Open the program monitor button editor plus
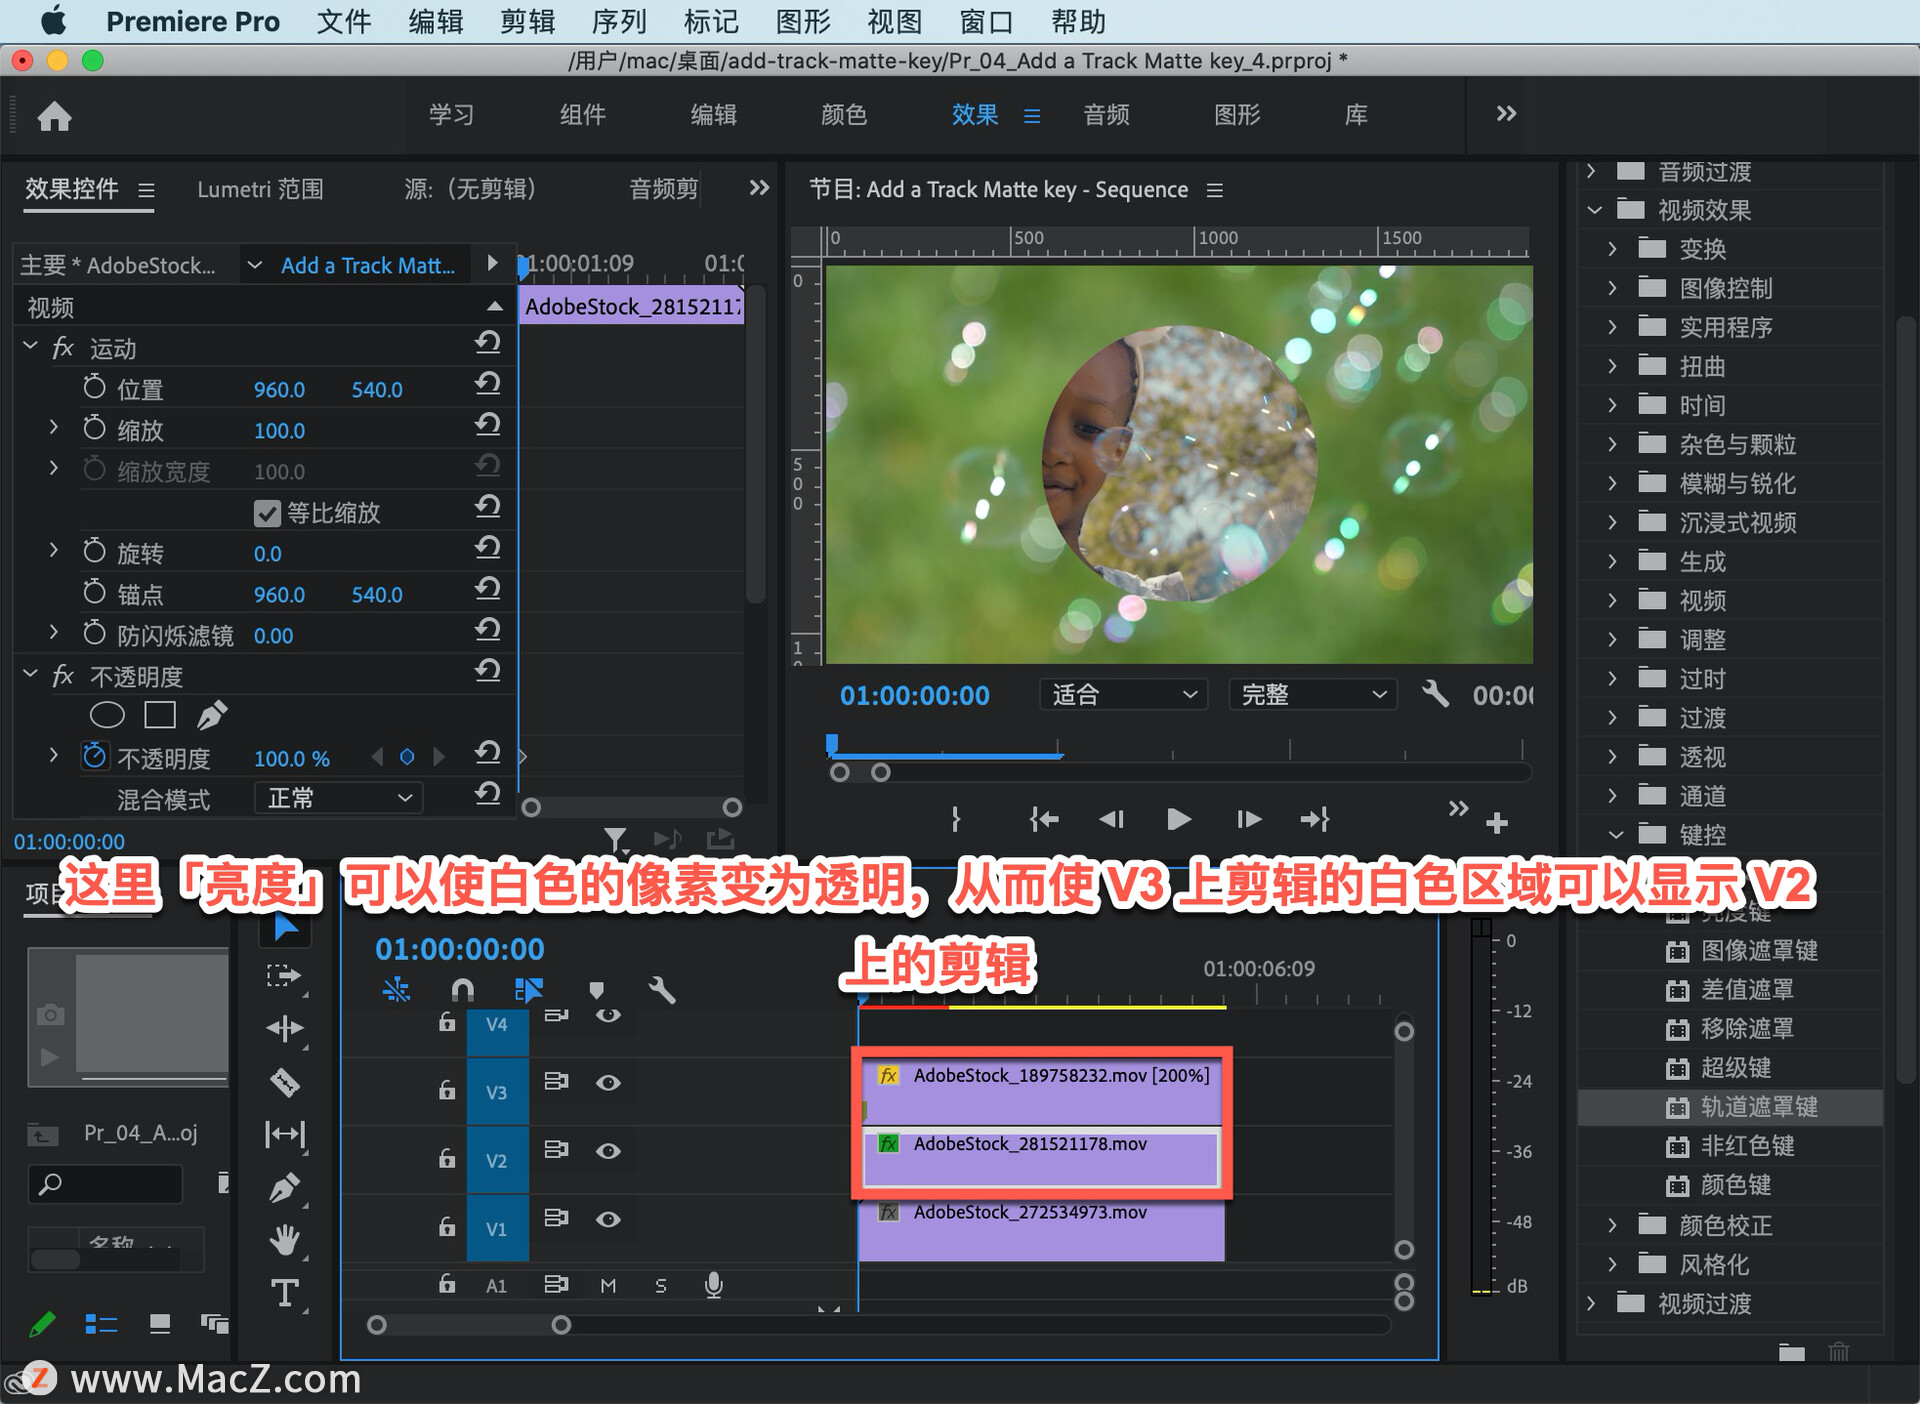The width and height of the screenshot is (1920, 1404). click(1497, 823)
